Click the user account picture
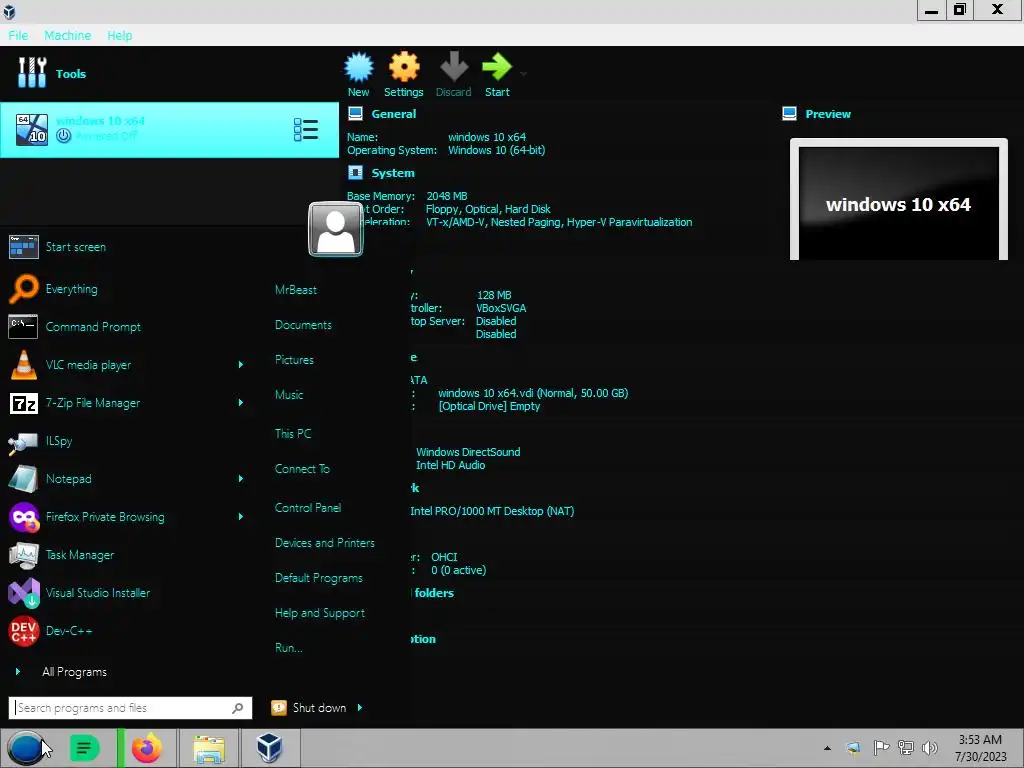1024x768 pixels. 336,229
